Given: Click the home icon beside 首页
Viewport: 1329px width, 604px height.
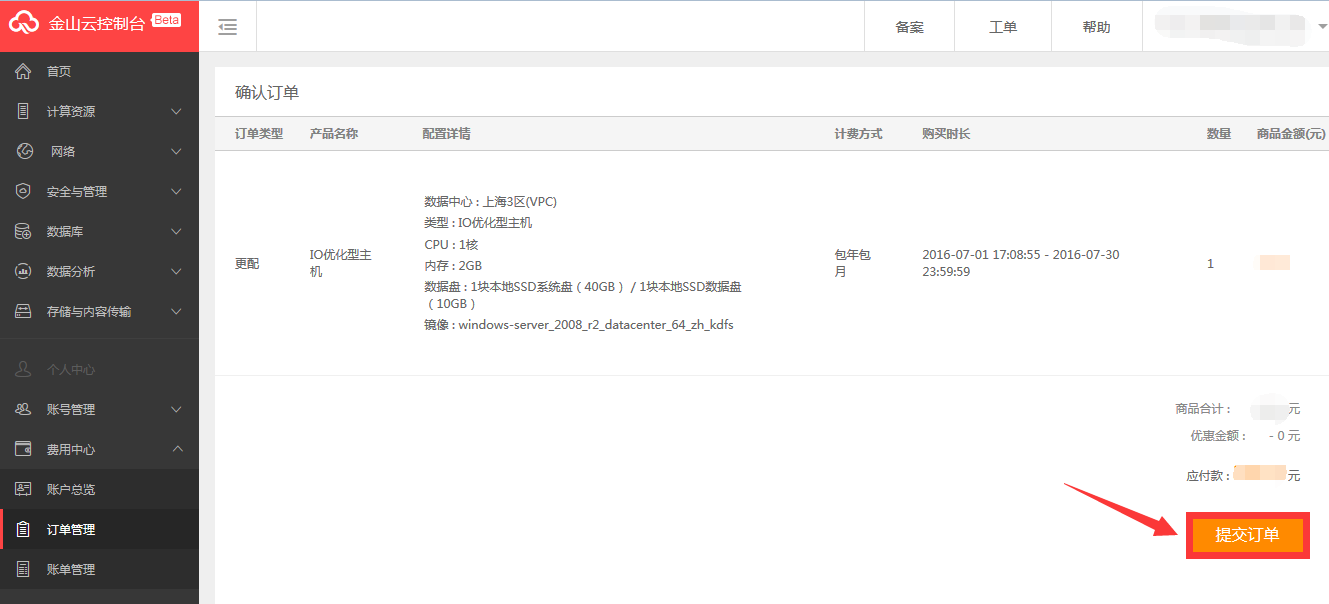Looking at the screenshot, I should 24,71.
